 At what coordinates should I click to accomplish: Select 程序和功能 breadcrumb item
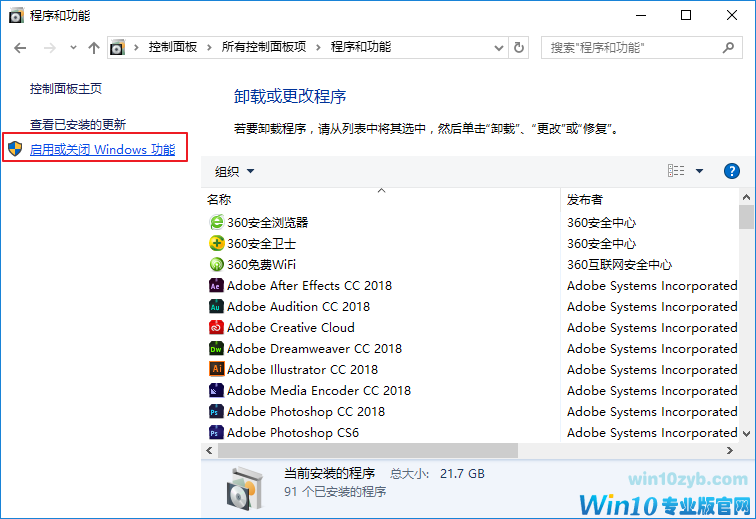click(361, 47)
